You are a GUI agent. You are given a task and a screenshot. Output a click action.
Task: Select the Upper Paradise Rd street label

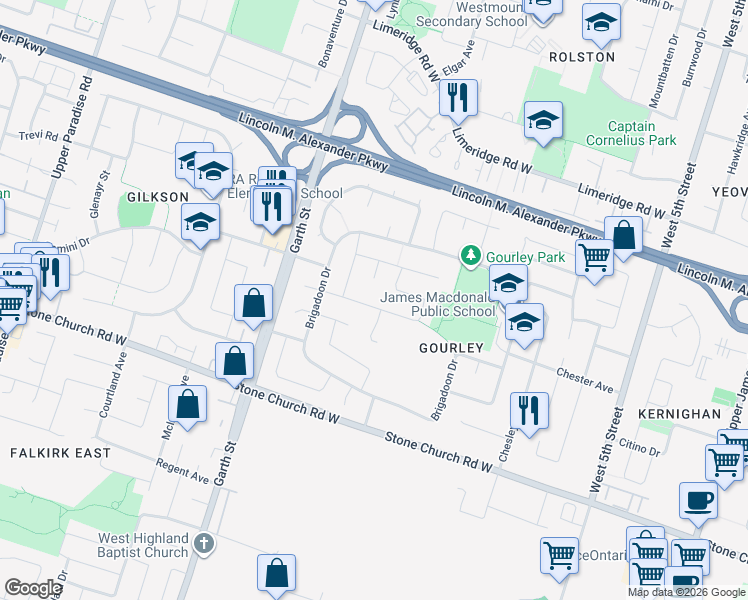coord(72,128)
